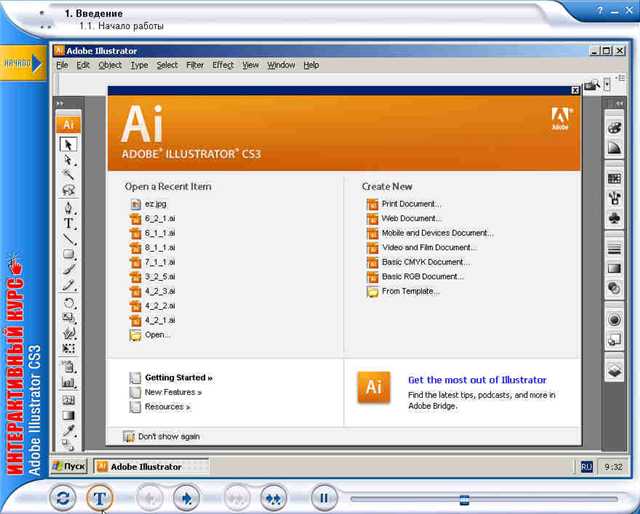Select the Direct Selection tool
The width and height of the screenshot is (640, 514).
click(68, 160)
